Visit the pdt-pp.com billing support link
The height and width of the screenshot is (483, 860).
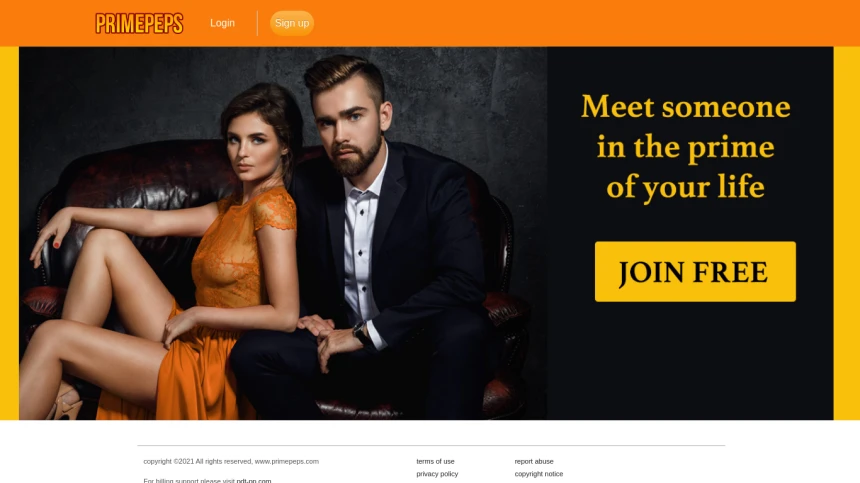pos(254,480)
